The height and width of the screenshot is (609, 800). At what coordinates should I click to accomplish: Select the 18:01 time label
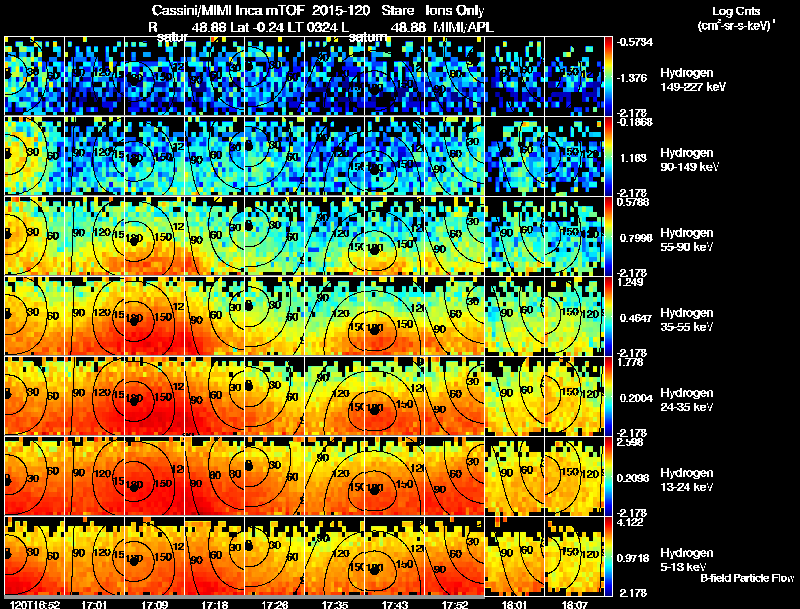[x=514, y=604]
